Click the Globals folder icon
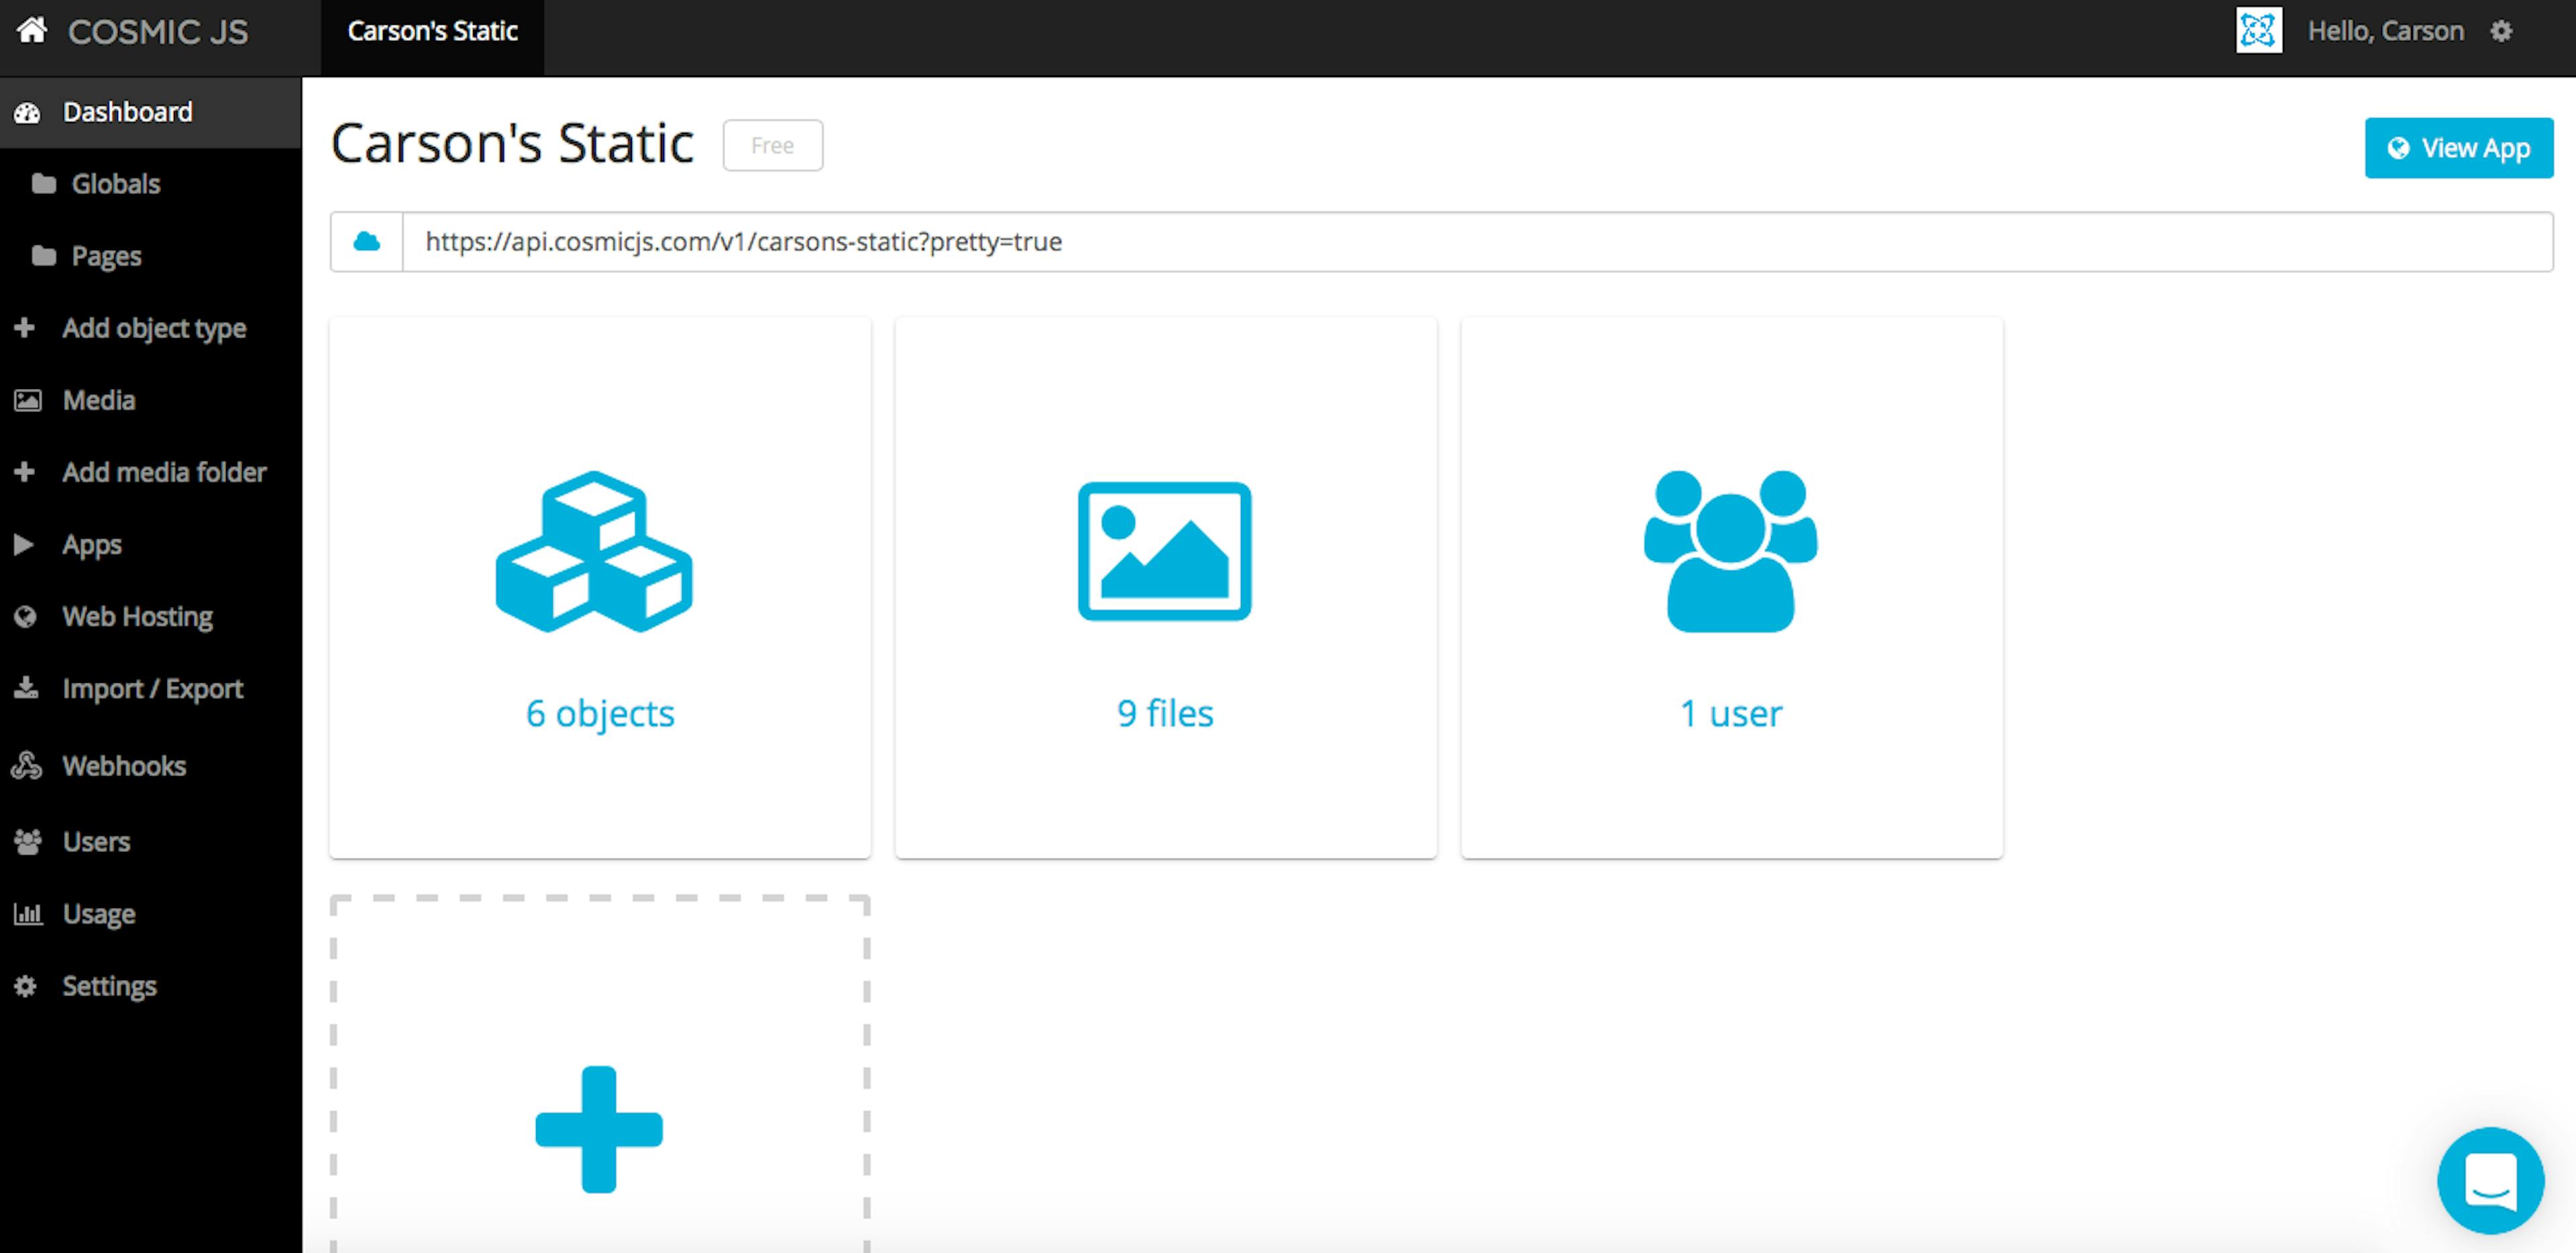2576x1253 pixels. point(43,183)
